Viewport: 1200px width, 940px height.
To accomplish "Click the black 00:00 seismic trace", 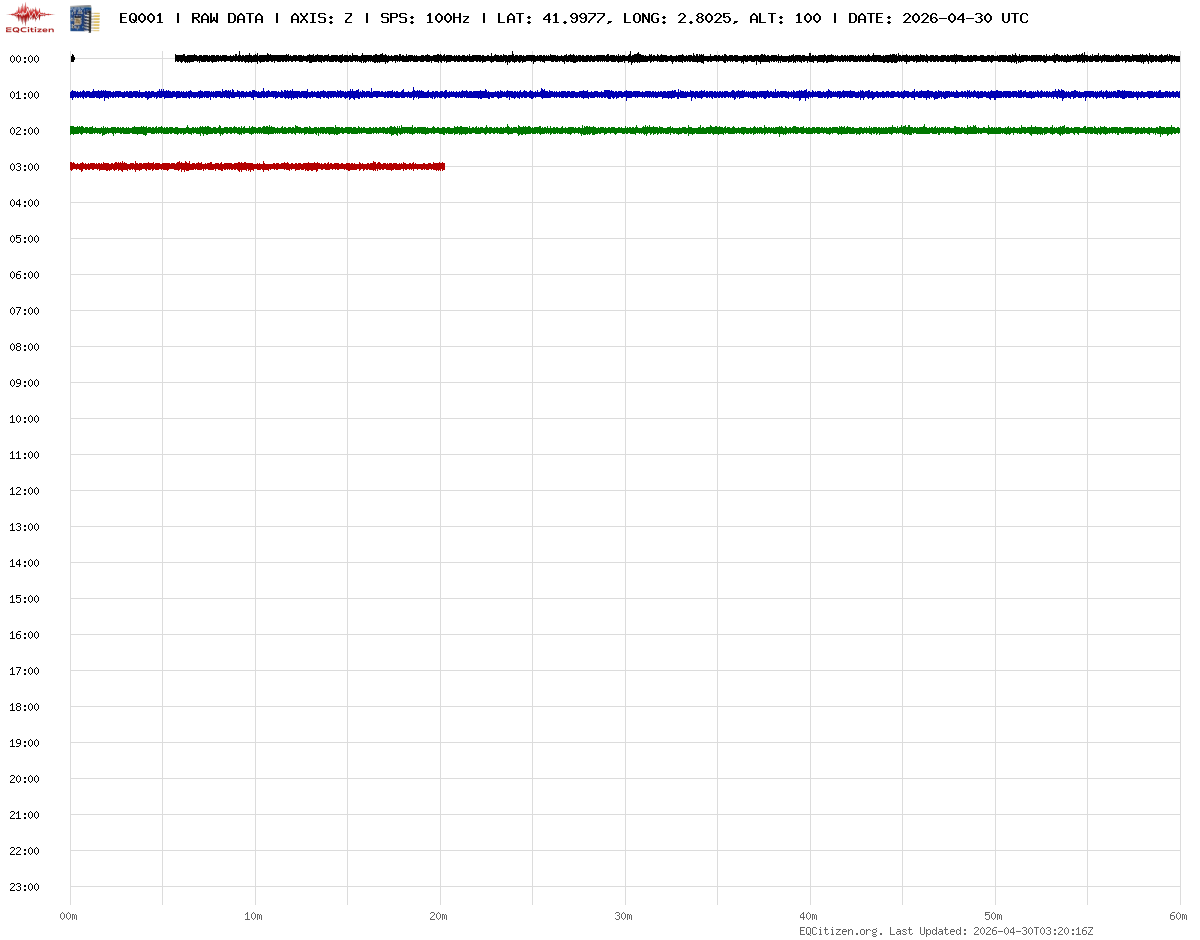I will point(676,59).
